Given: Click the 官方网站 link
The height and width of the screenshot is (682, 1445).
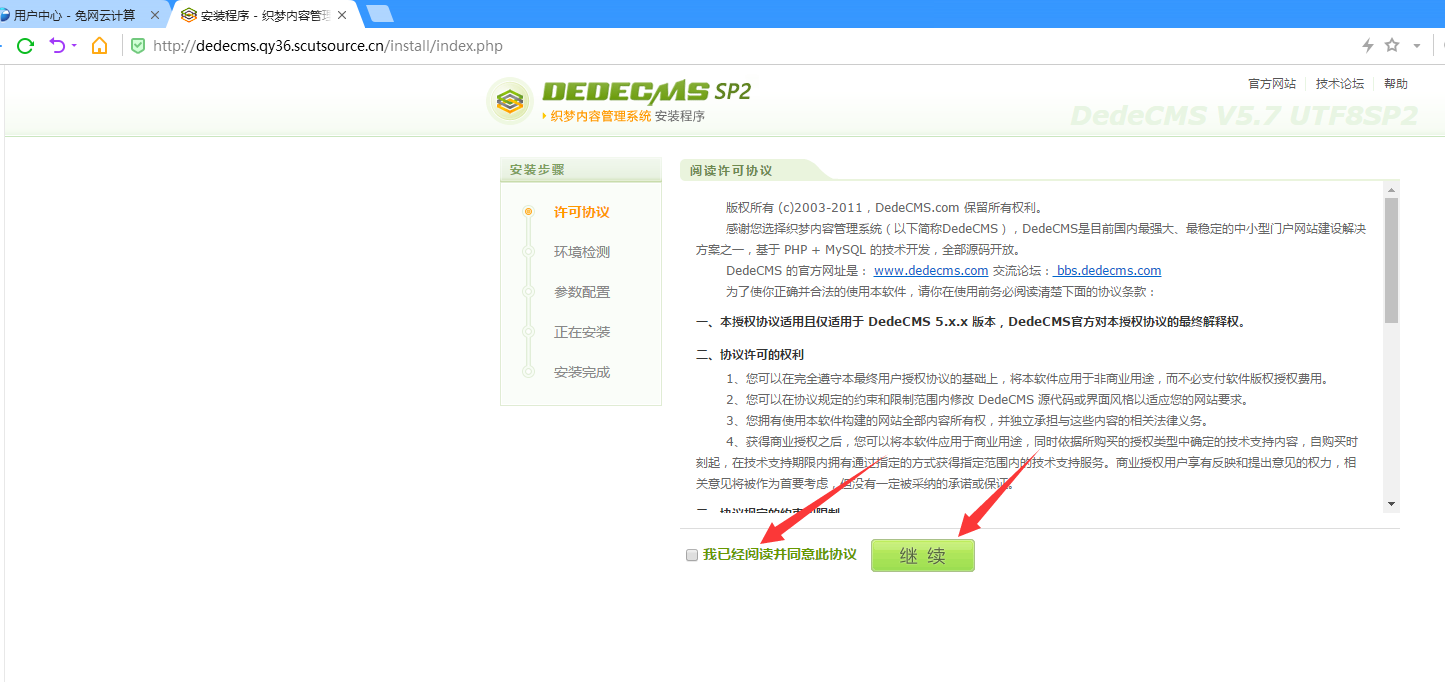Looking at the screenshot, I should click(x=1271, y=83).
